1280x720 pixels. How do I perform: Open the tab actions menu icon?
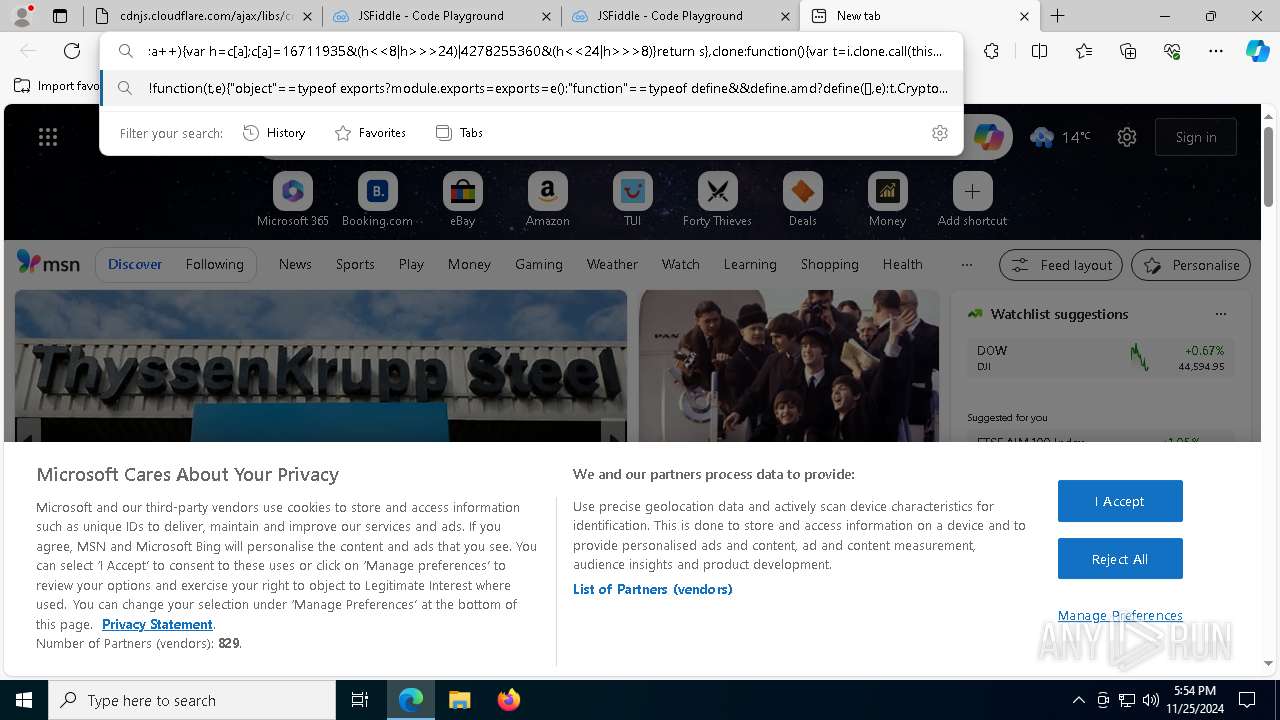60,16
